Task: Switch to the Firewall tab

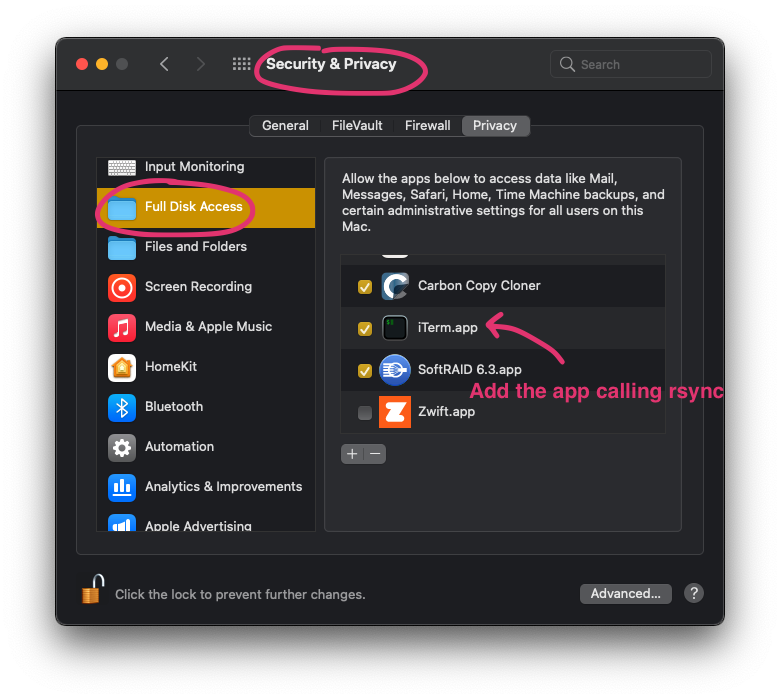Action: [427, 125]
